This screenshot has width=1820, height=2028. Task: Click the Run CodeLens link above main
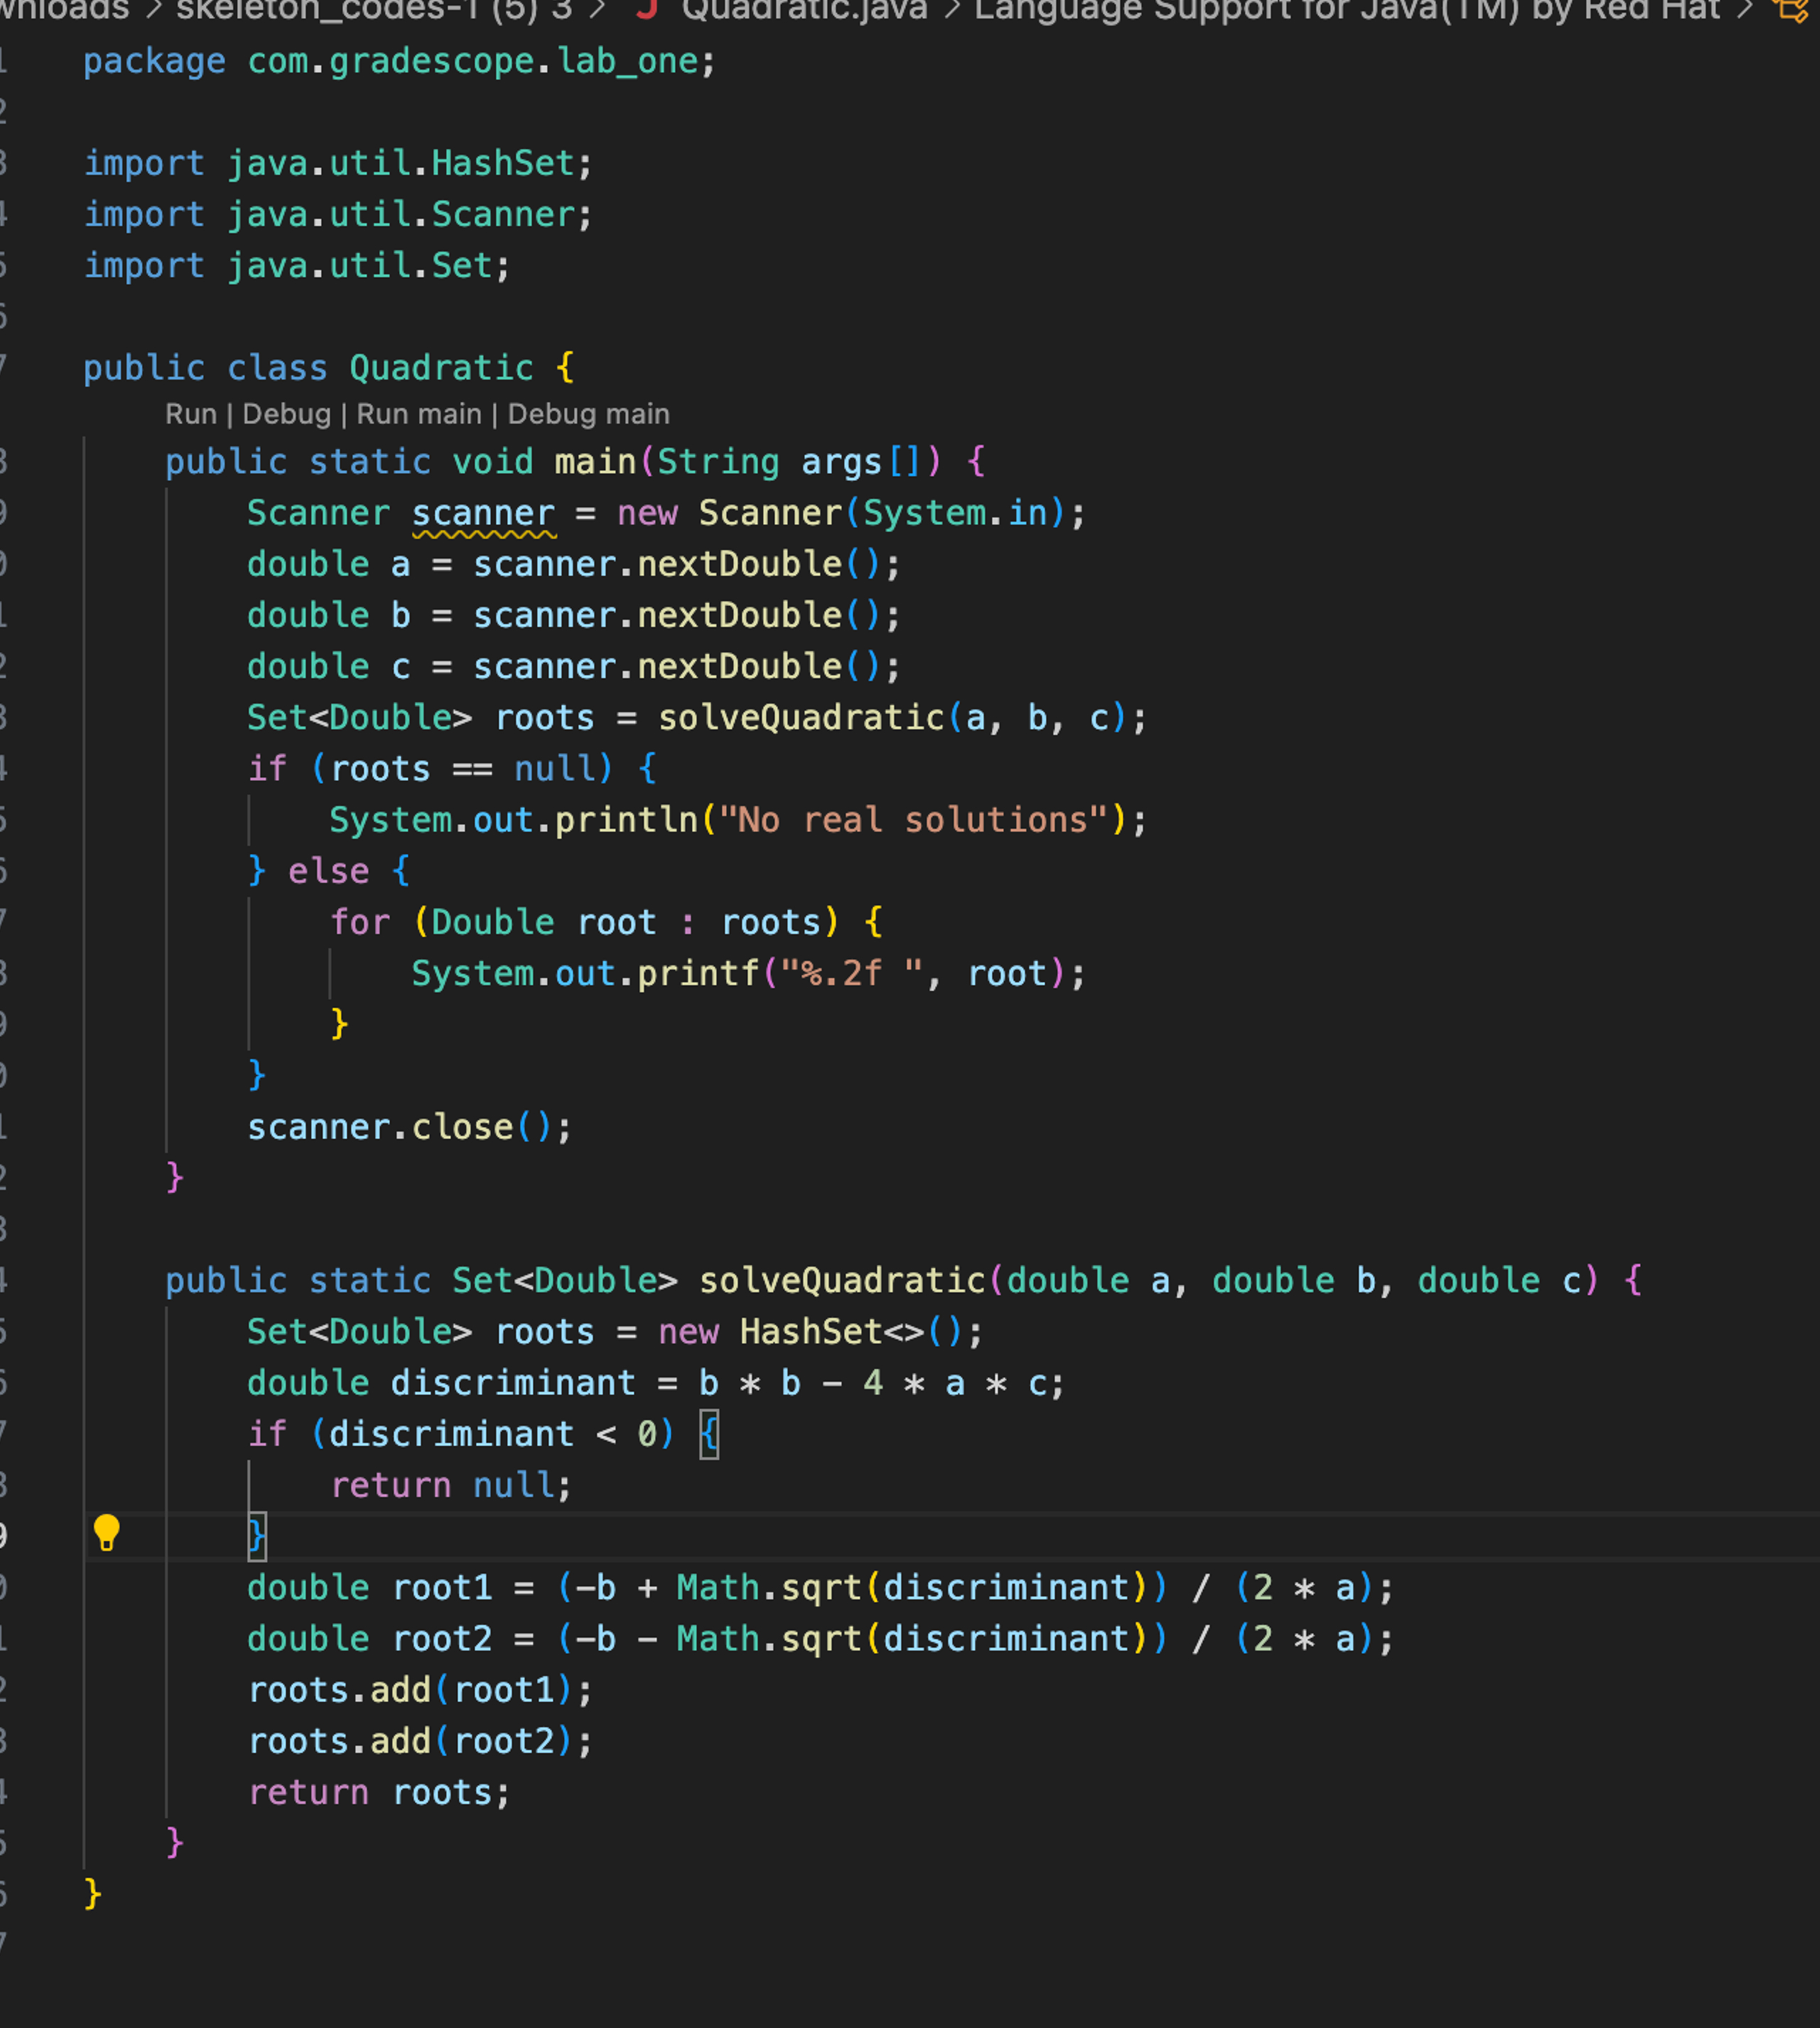coord(191,413)
